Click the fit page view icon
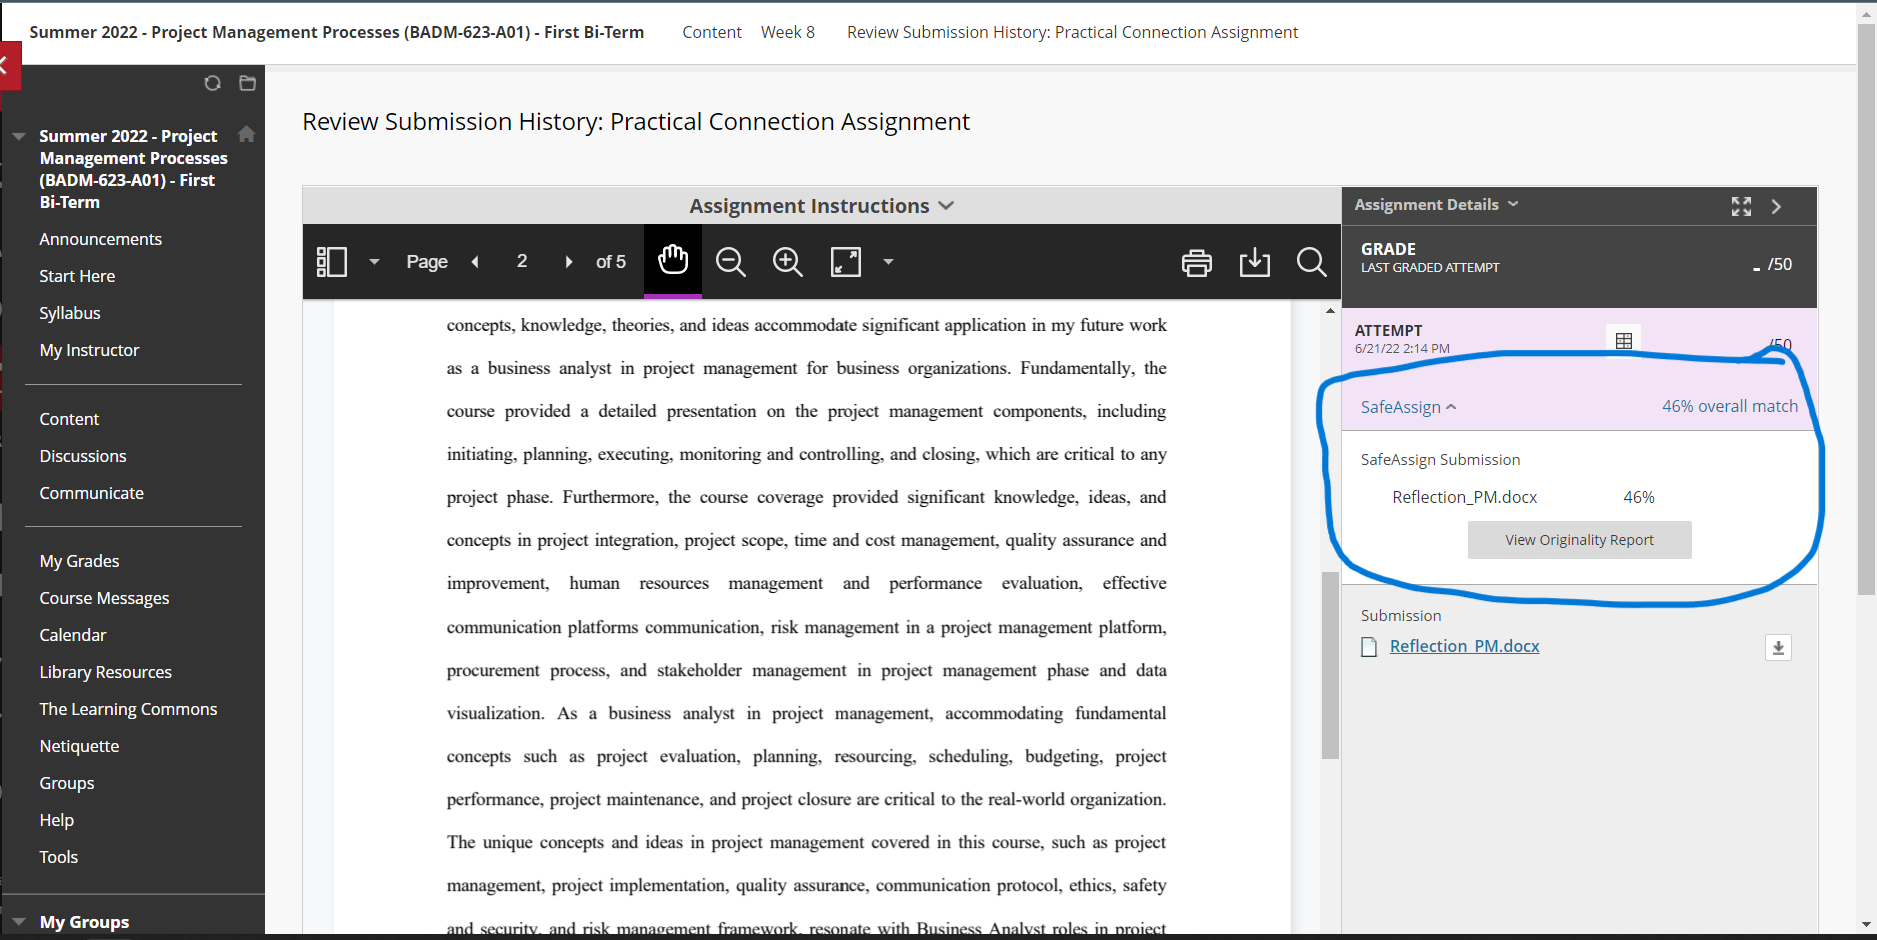The width and height of the screenshot is (1877, 940). [846, 262]
